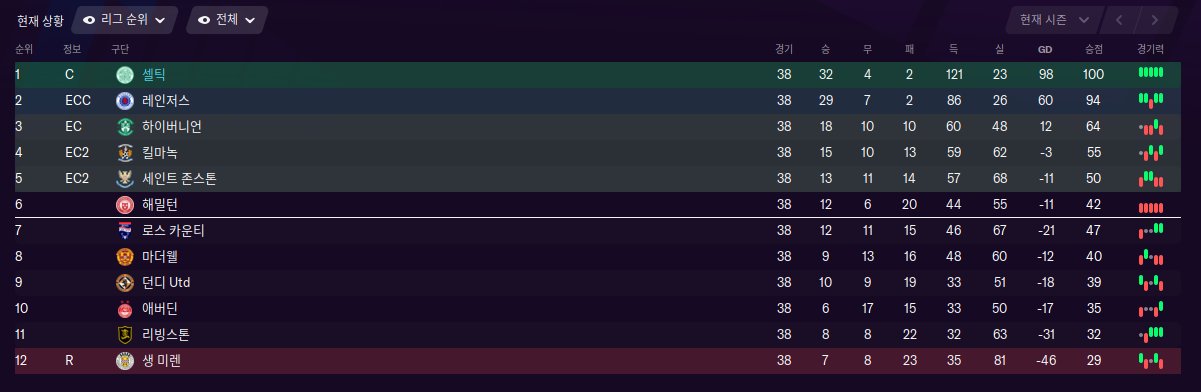1201x392 pixels.
Task: Expand the 현재 시즌 season selector
Action: pos(1055,20)
